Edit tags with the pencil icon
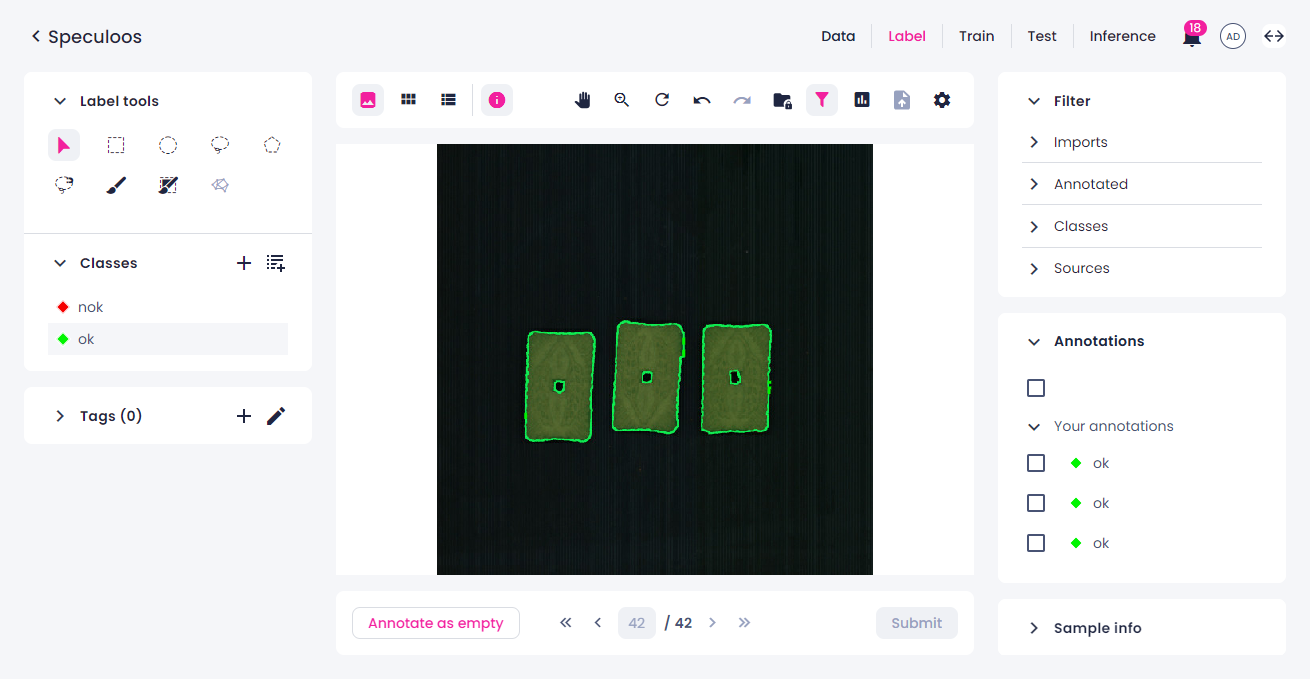 [276, 416]
